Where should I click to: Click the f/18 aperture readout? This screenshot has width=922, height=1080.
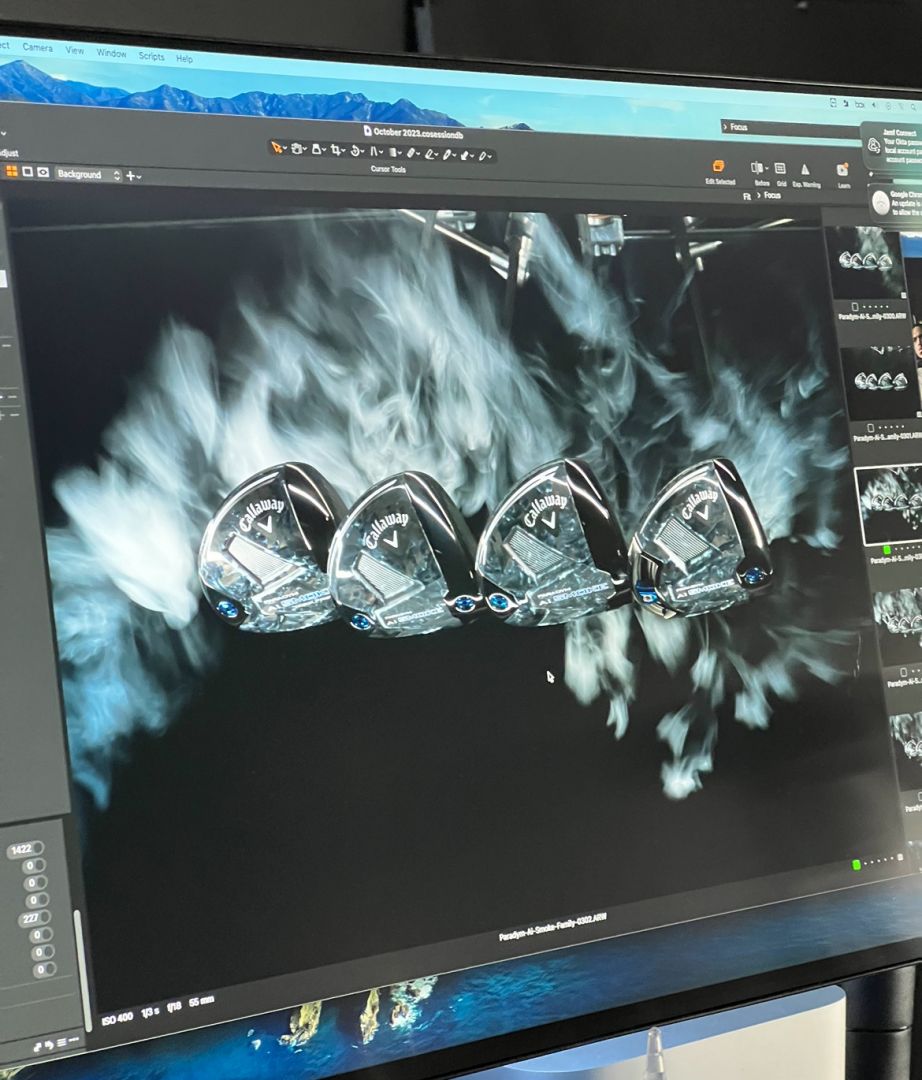click(x=174, y=1007)
